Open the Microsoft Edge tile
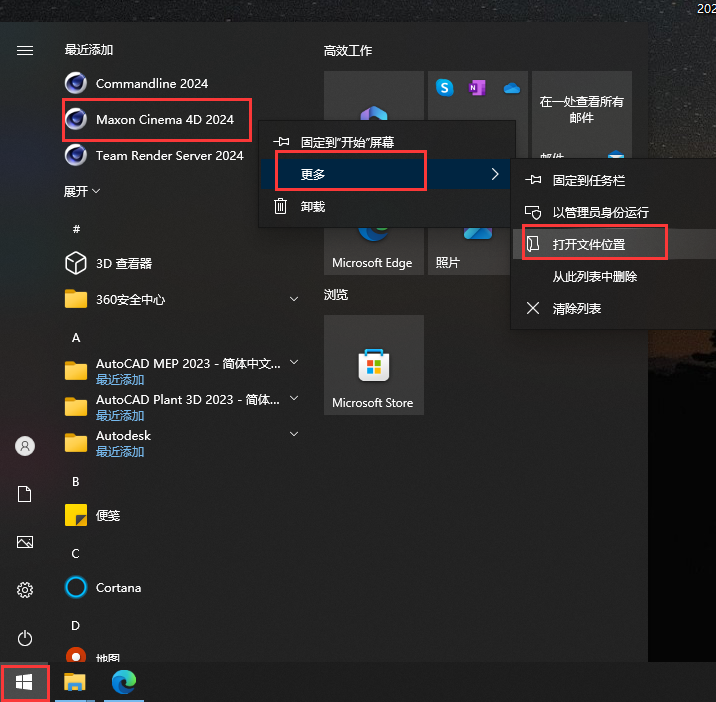This screenshot has width=716, height=702. (x=374, y=251)
